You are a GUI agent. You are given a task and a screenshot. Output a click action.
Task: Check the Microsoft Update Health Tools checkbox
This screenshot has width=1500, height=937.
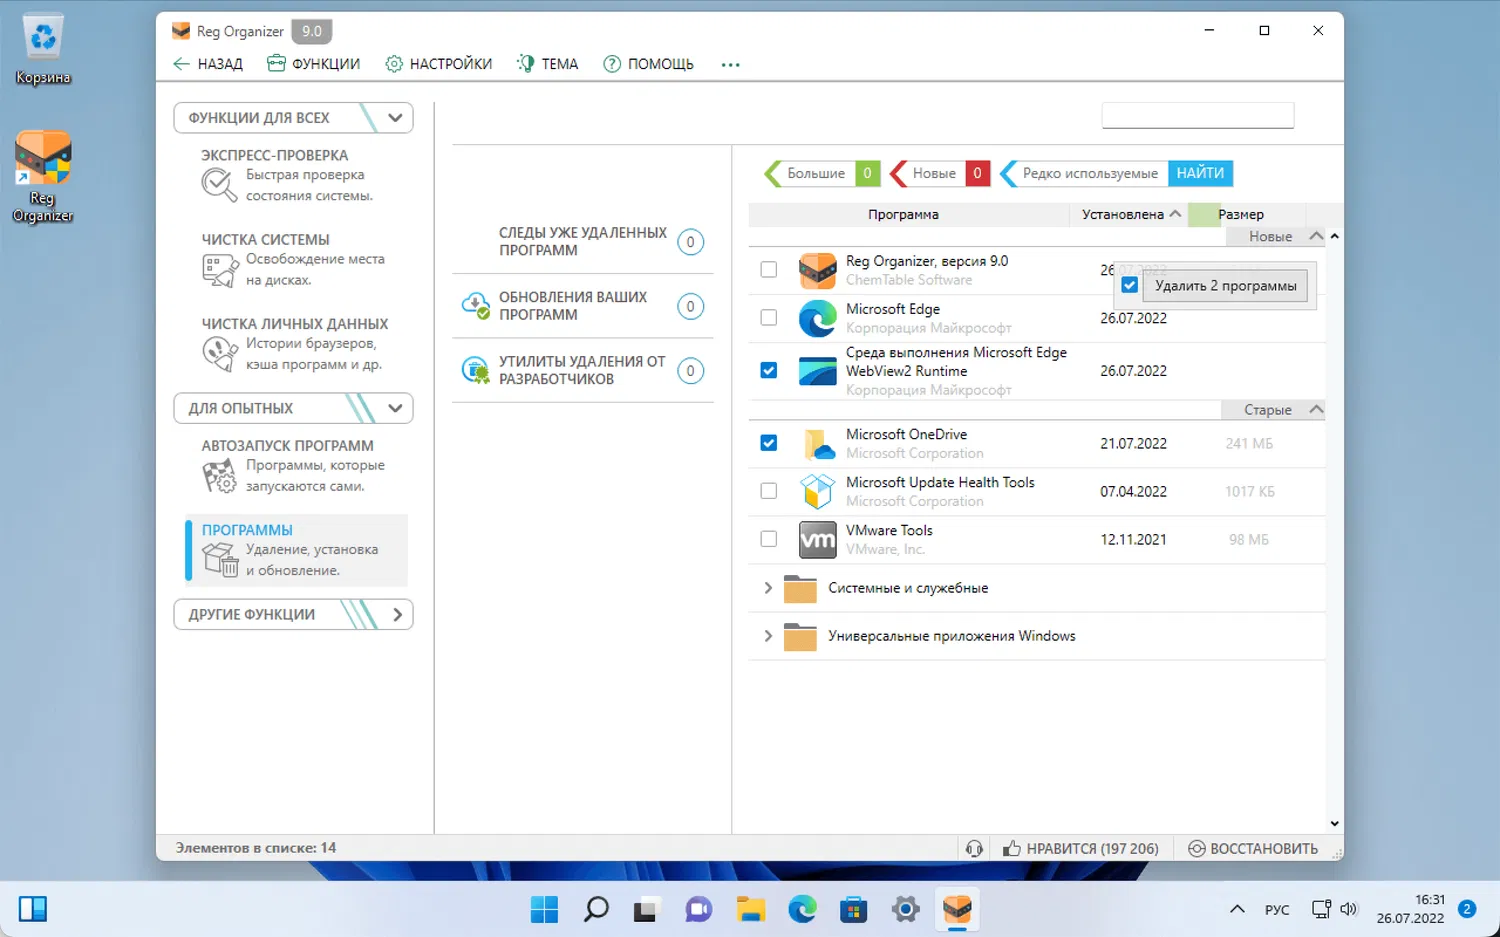tap(768, 491)
